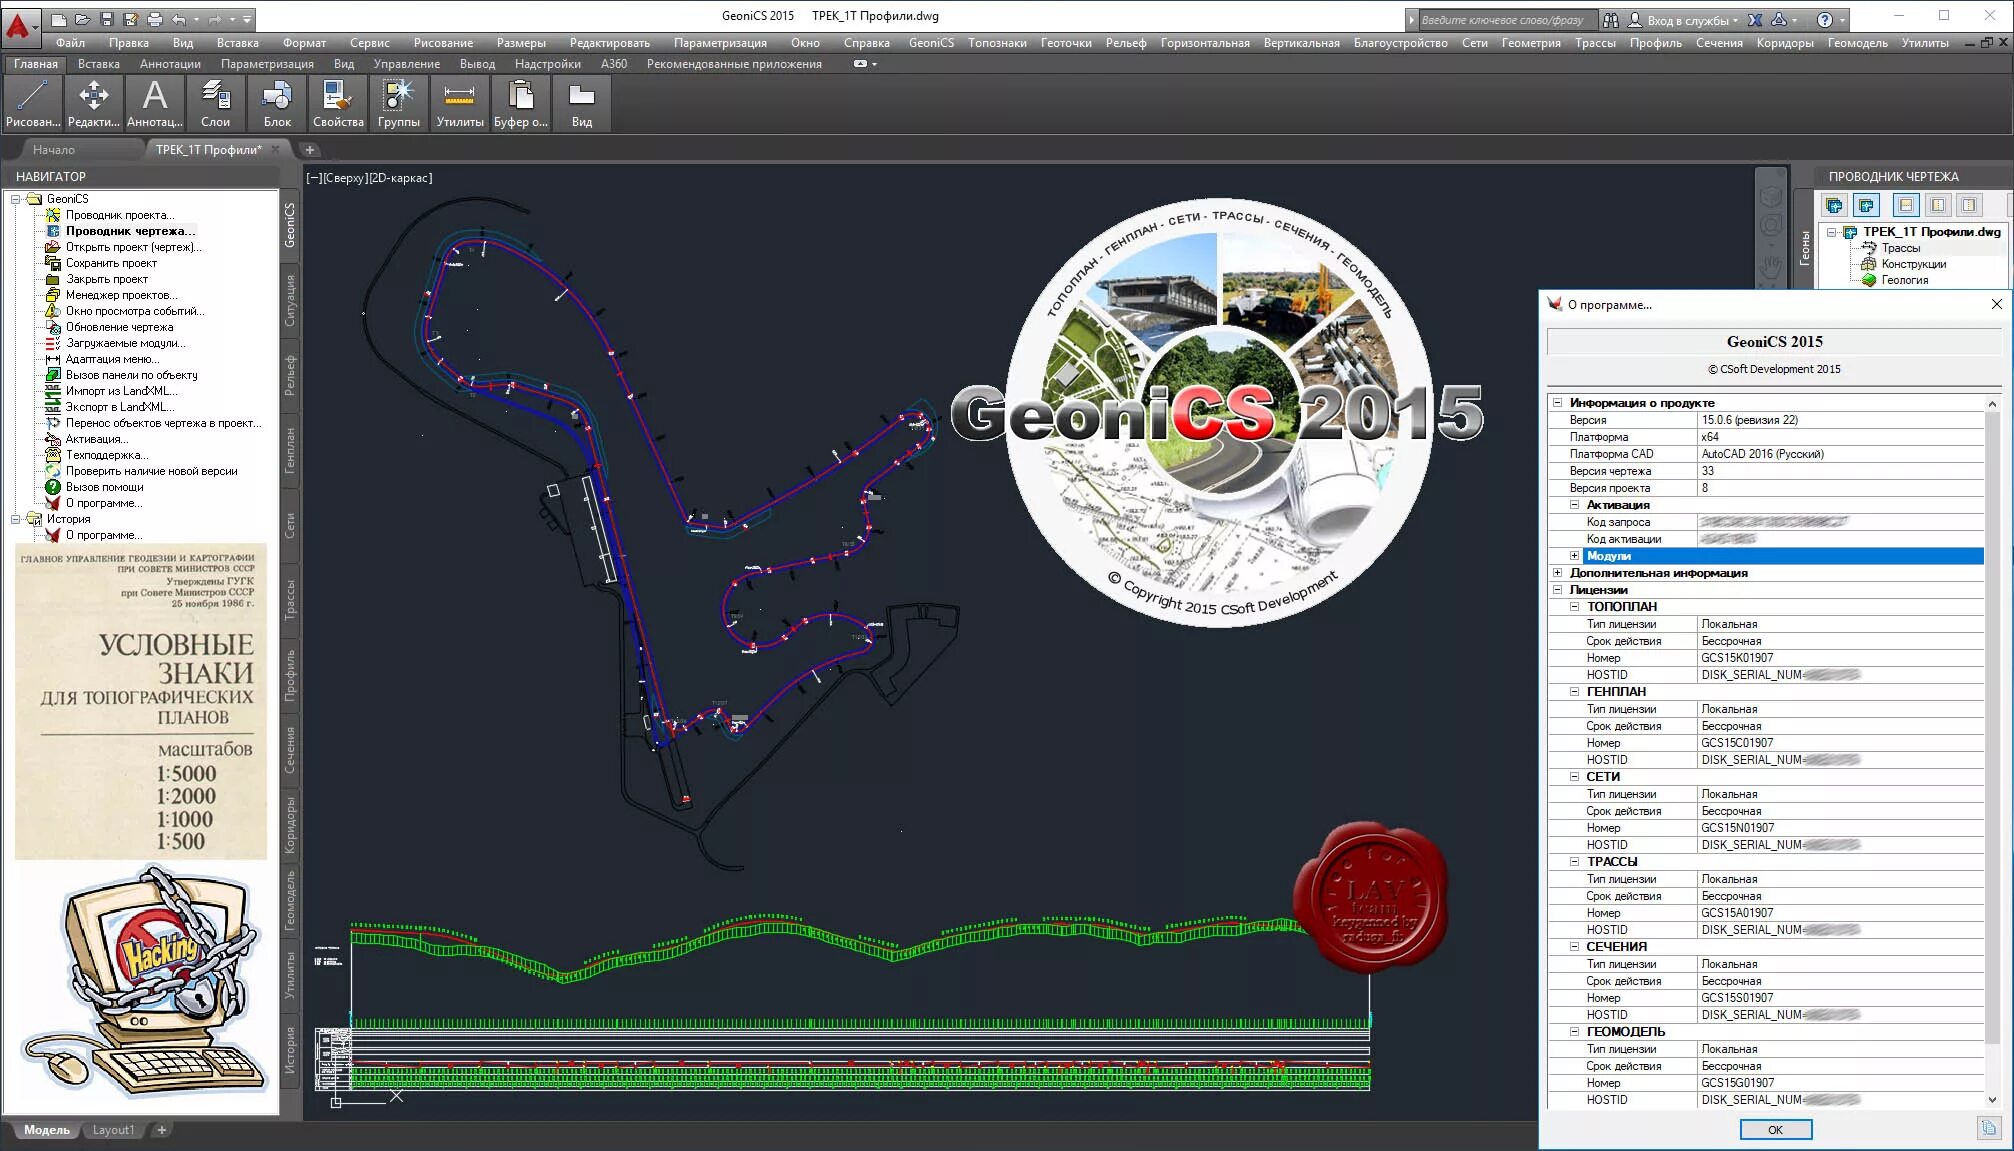Click copy icon beside OK in About dialog
The height and width of the screenshot is (1151, 2014).
pyautogui.click(x=1988, y=1128)
